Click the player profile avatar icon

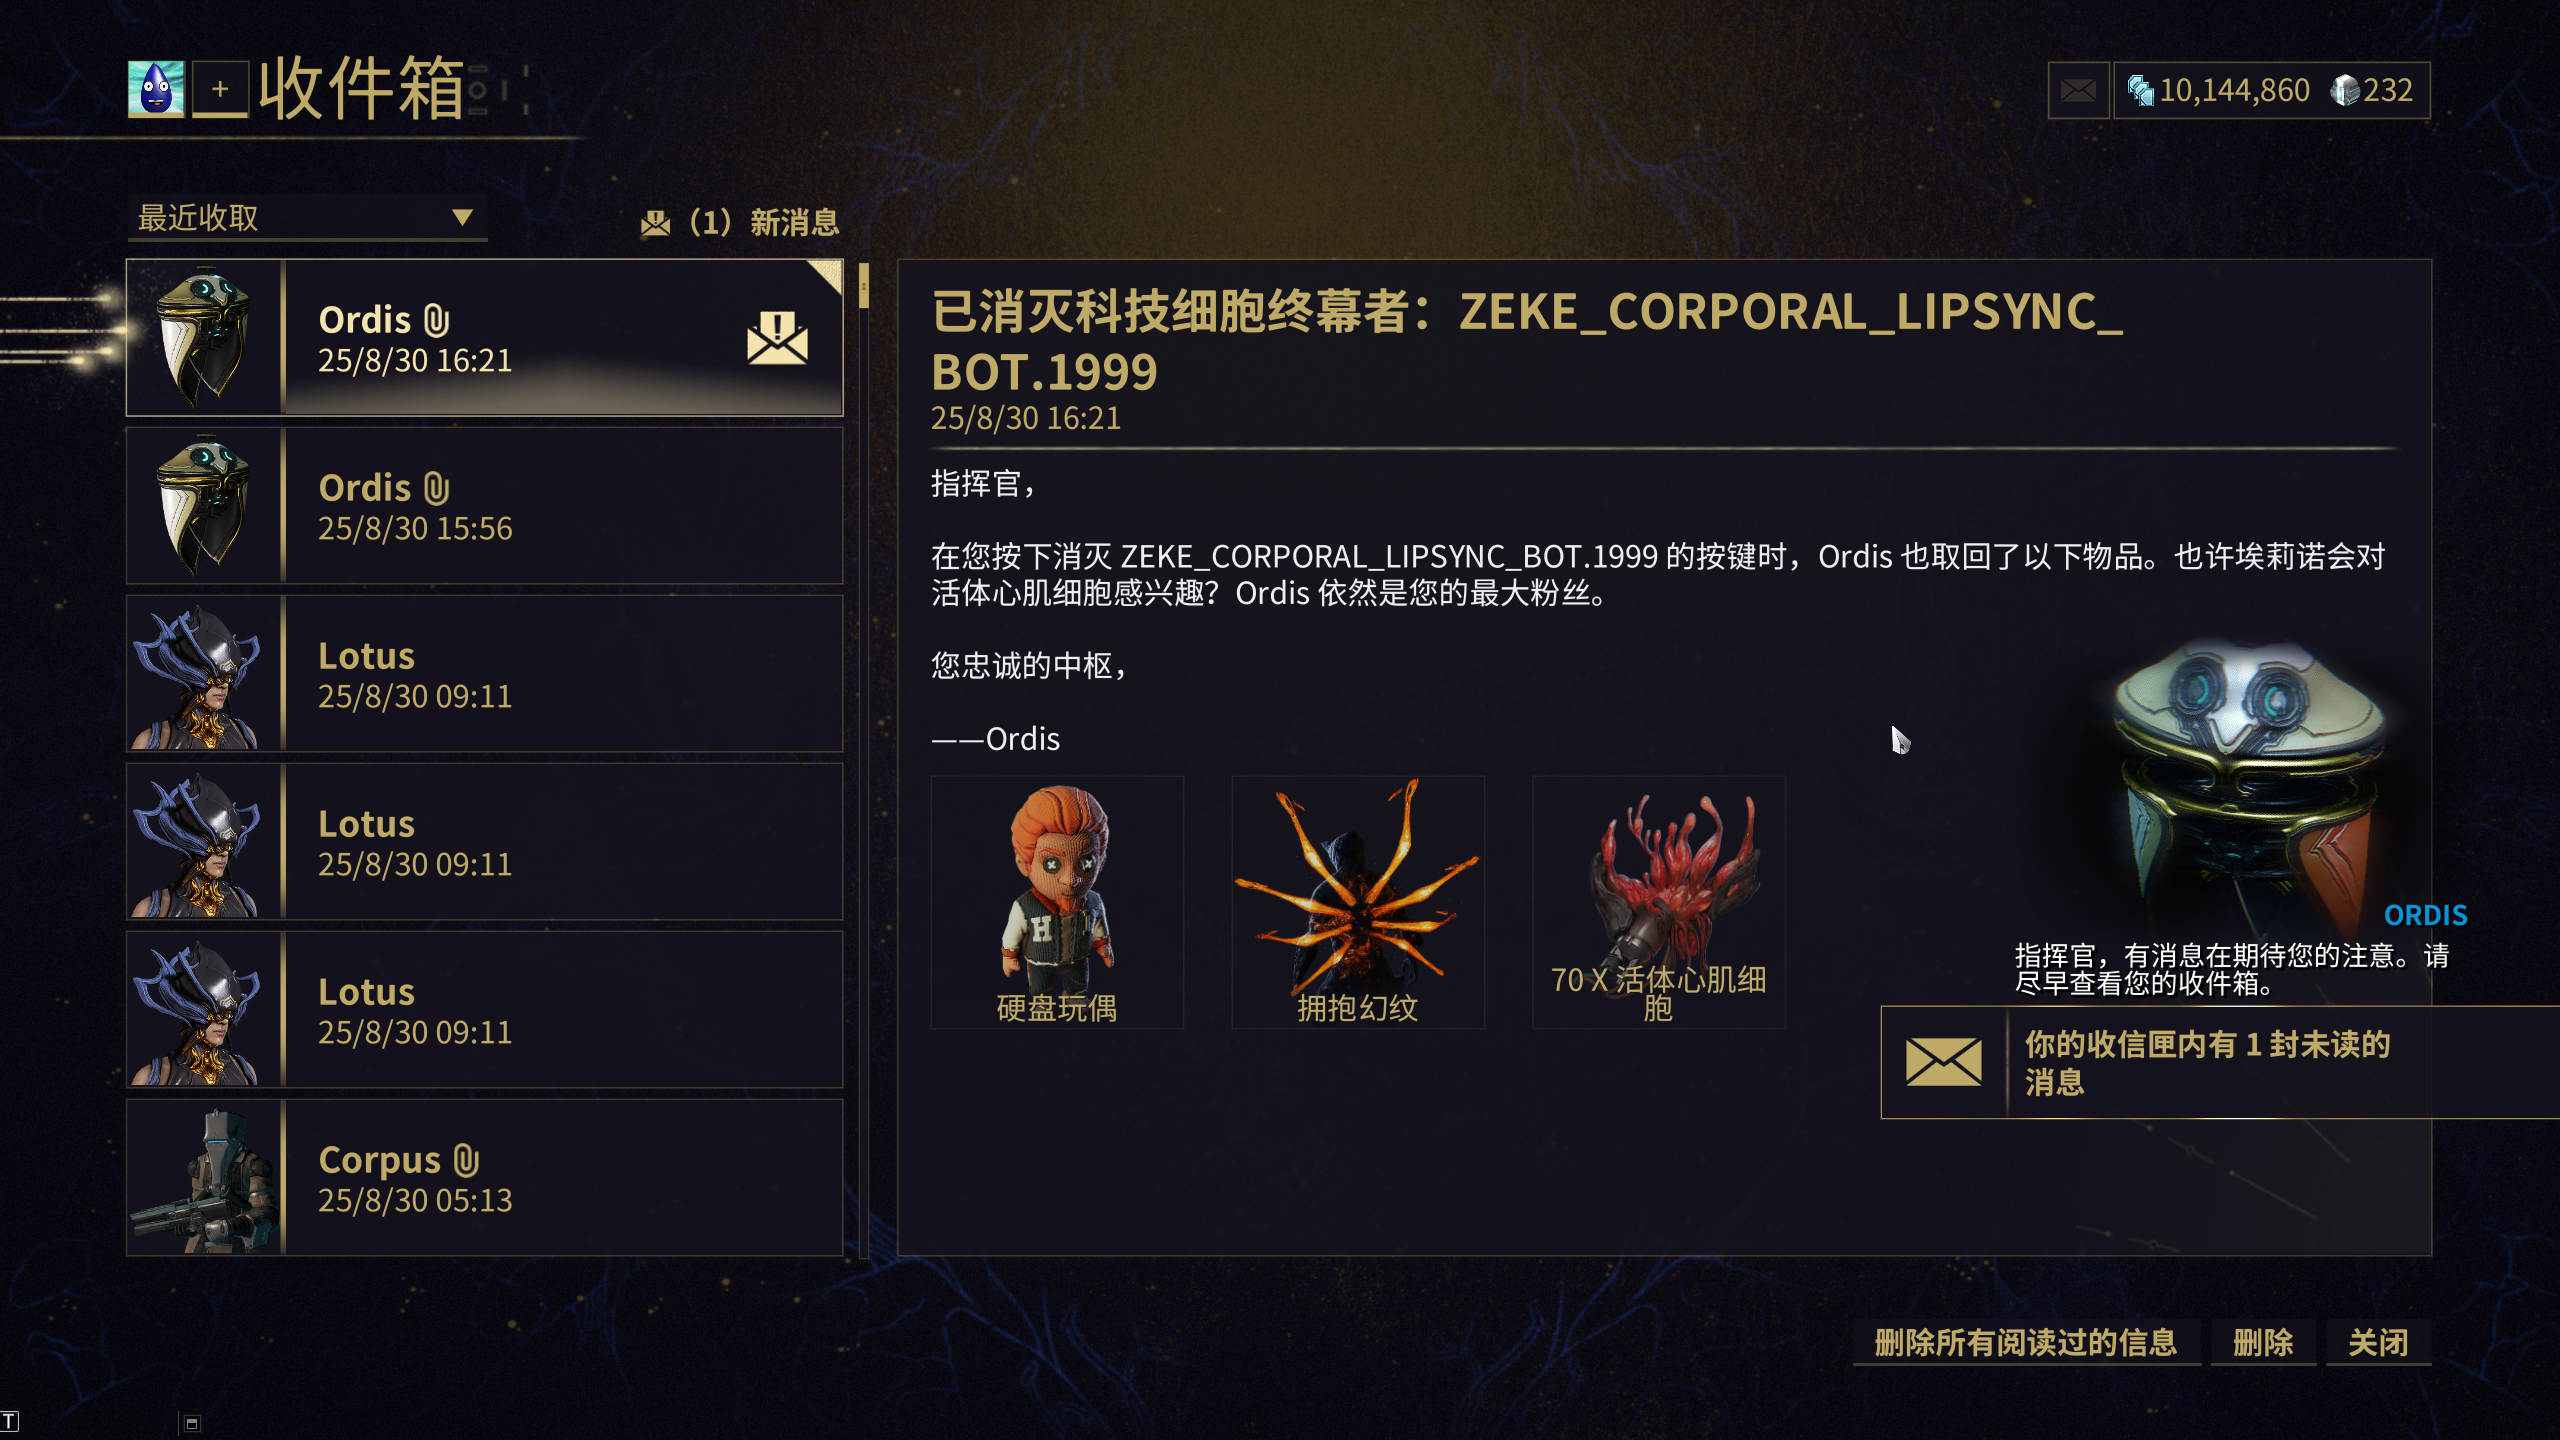point(156,89)
